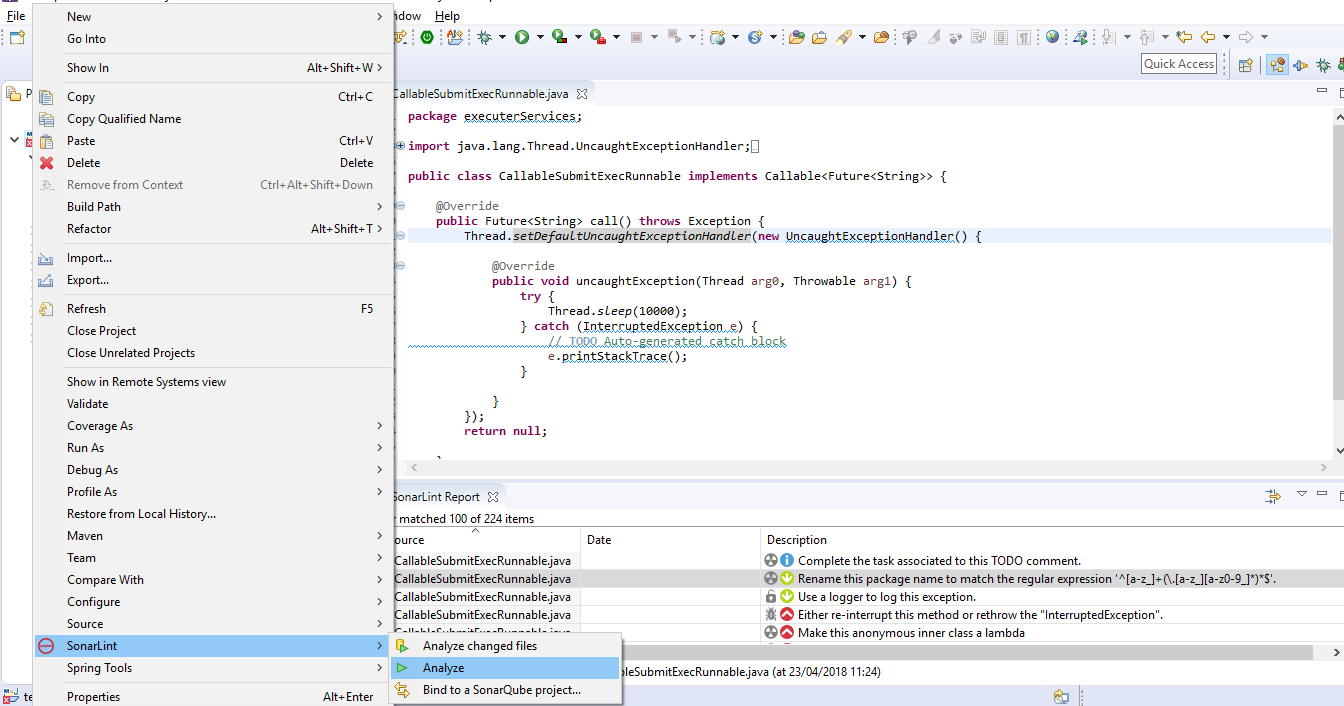Open the Coverage toolbar dropdown arrow
The image size is (1344, 706).
pyautogui.click(x=578, y=37)
